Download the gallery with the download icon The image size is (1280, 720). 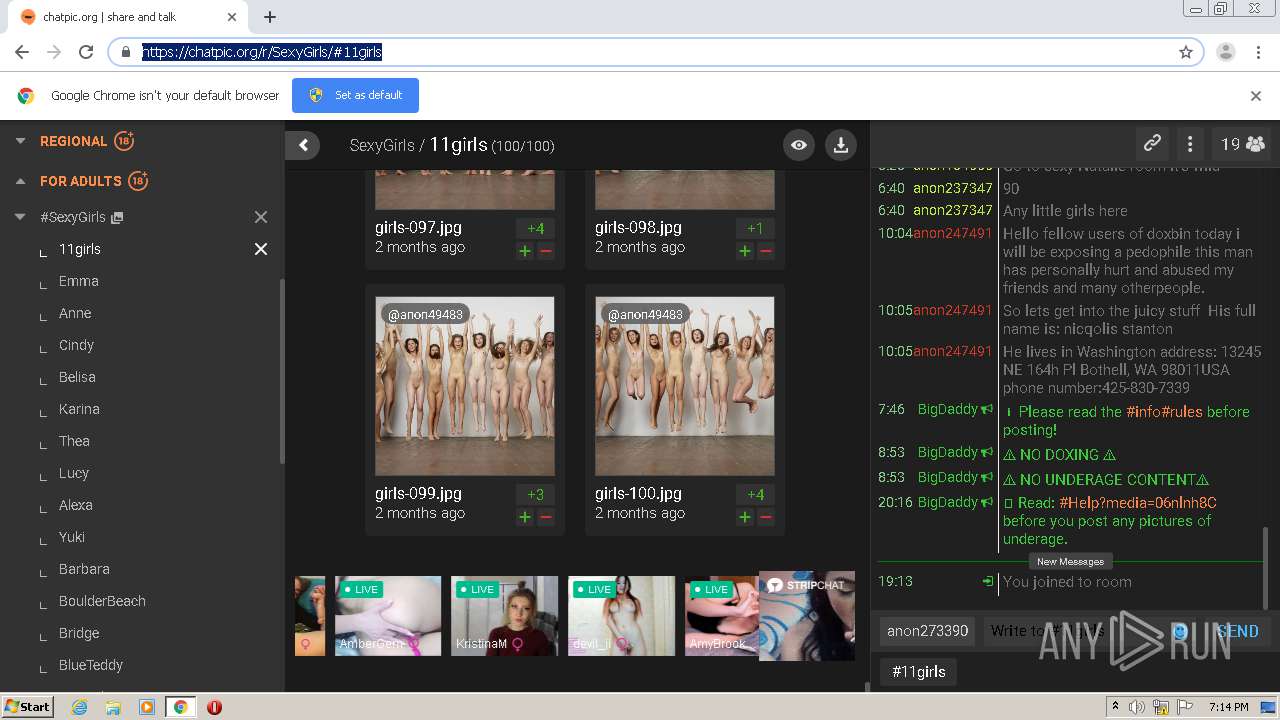tap(841, 145)
